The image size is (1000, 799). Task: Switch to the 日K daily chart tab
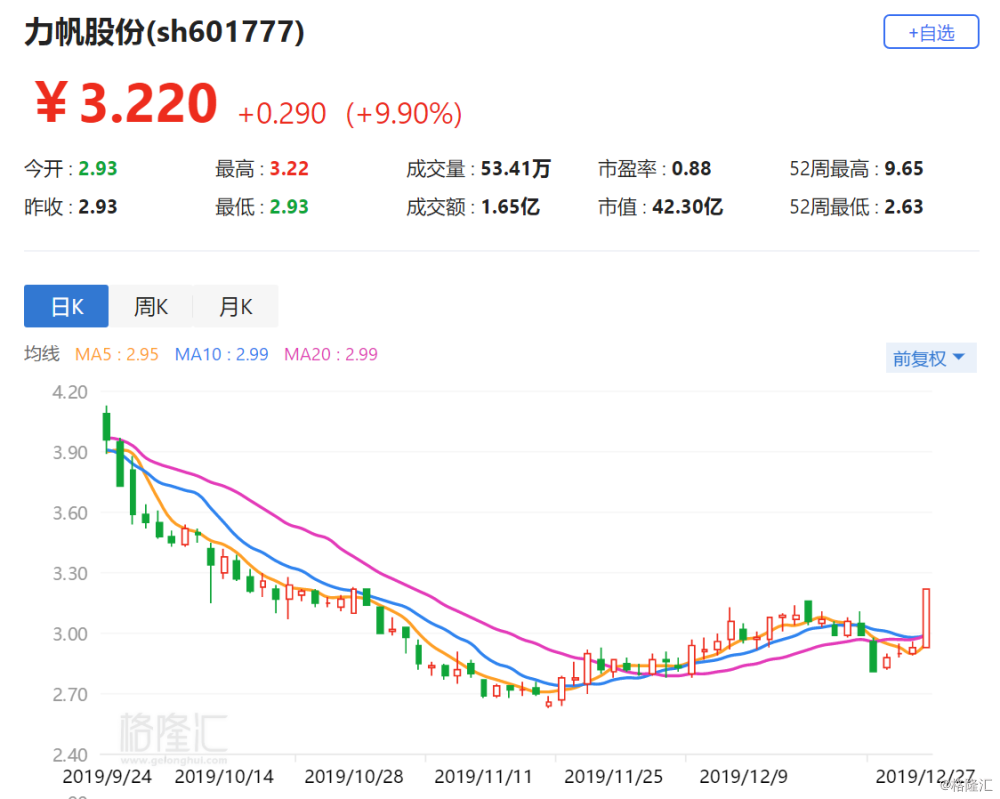(x=66, y=306)
